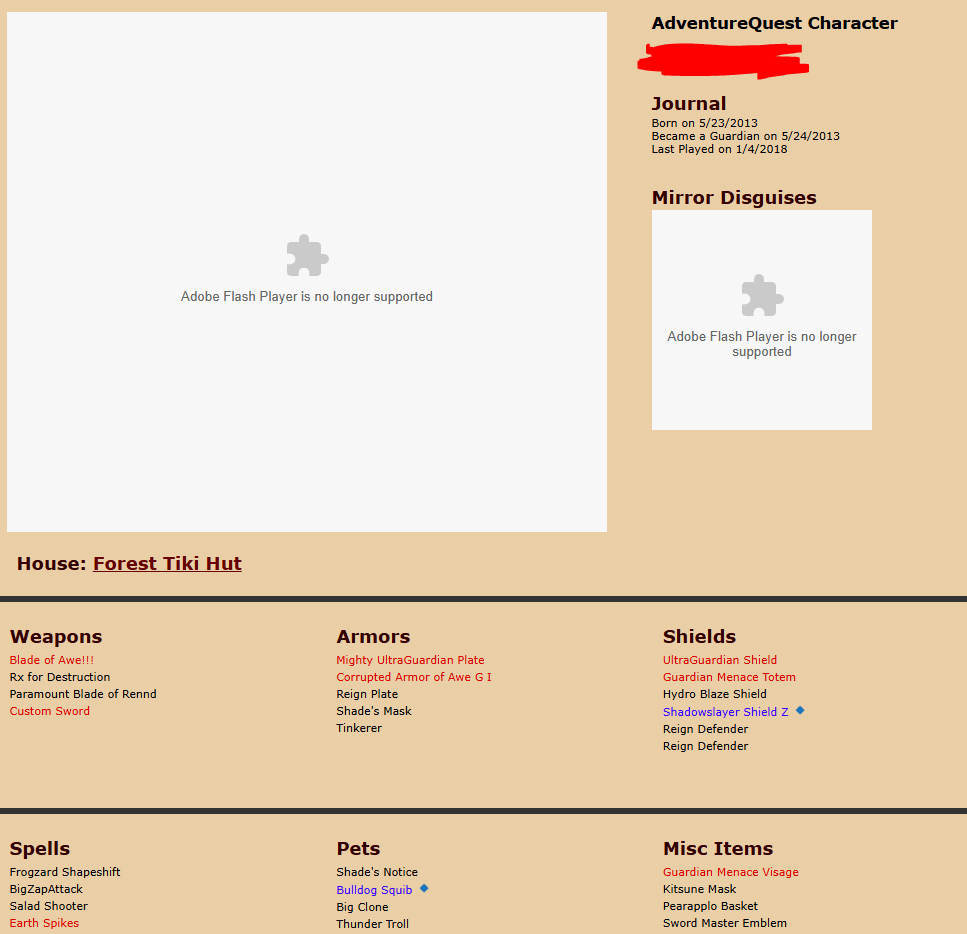Click Last Played on 1/4/2018 line
The width and height of the screenshot is (967, 934).
pos(719,149)
